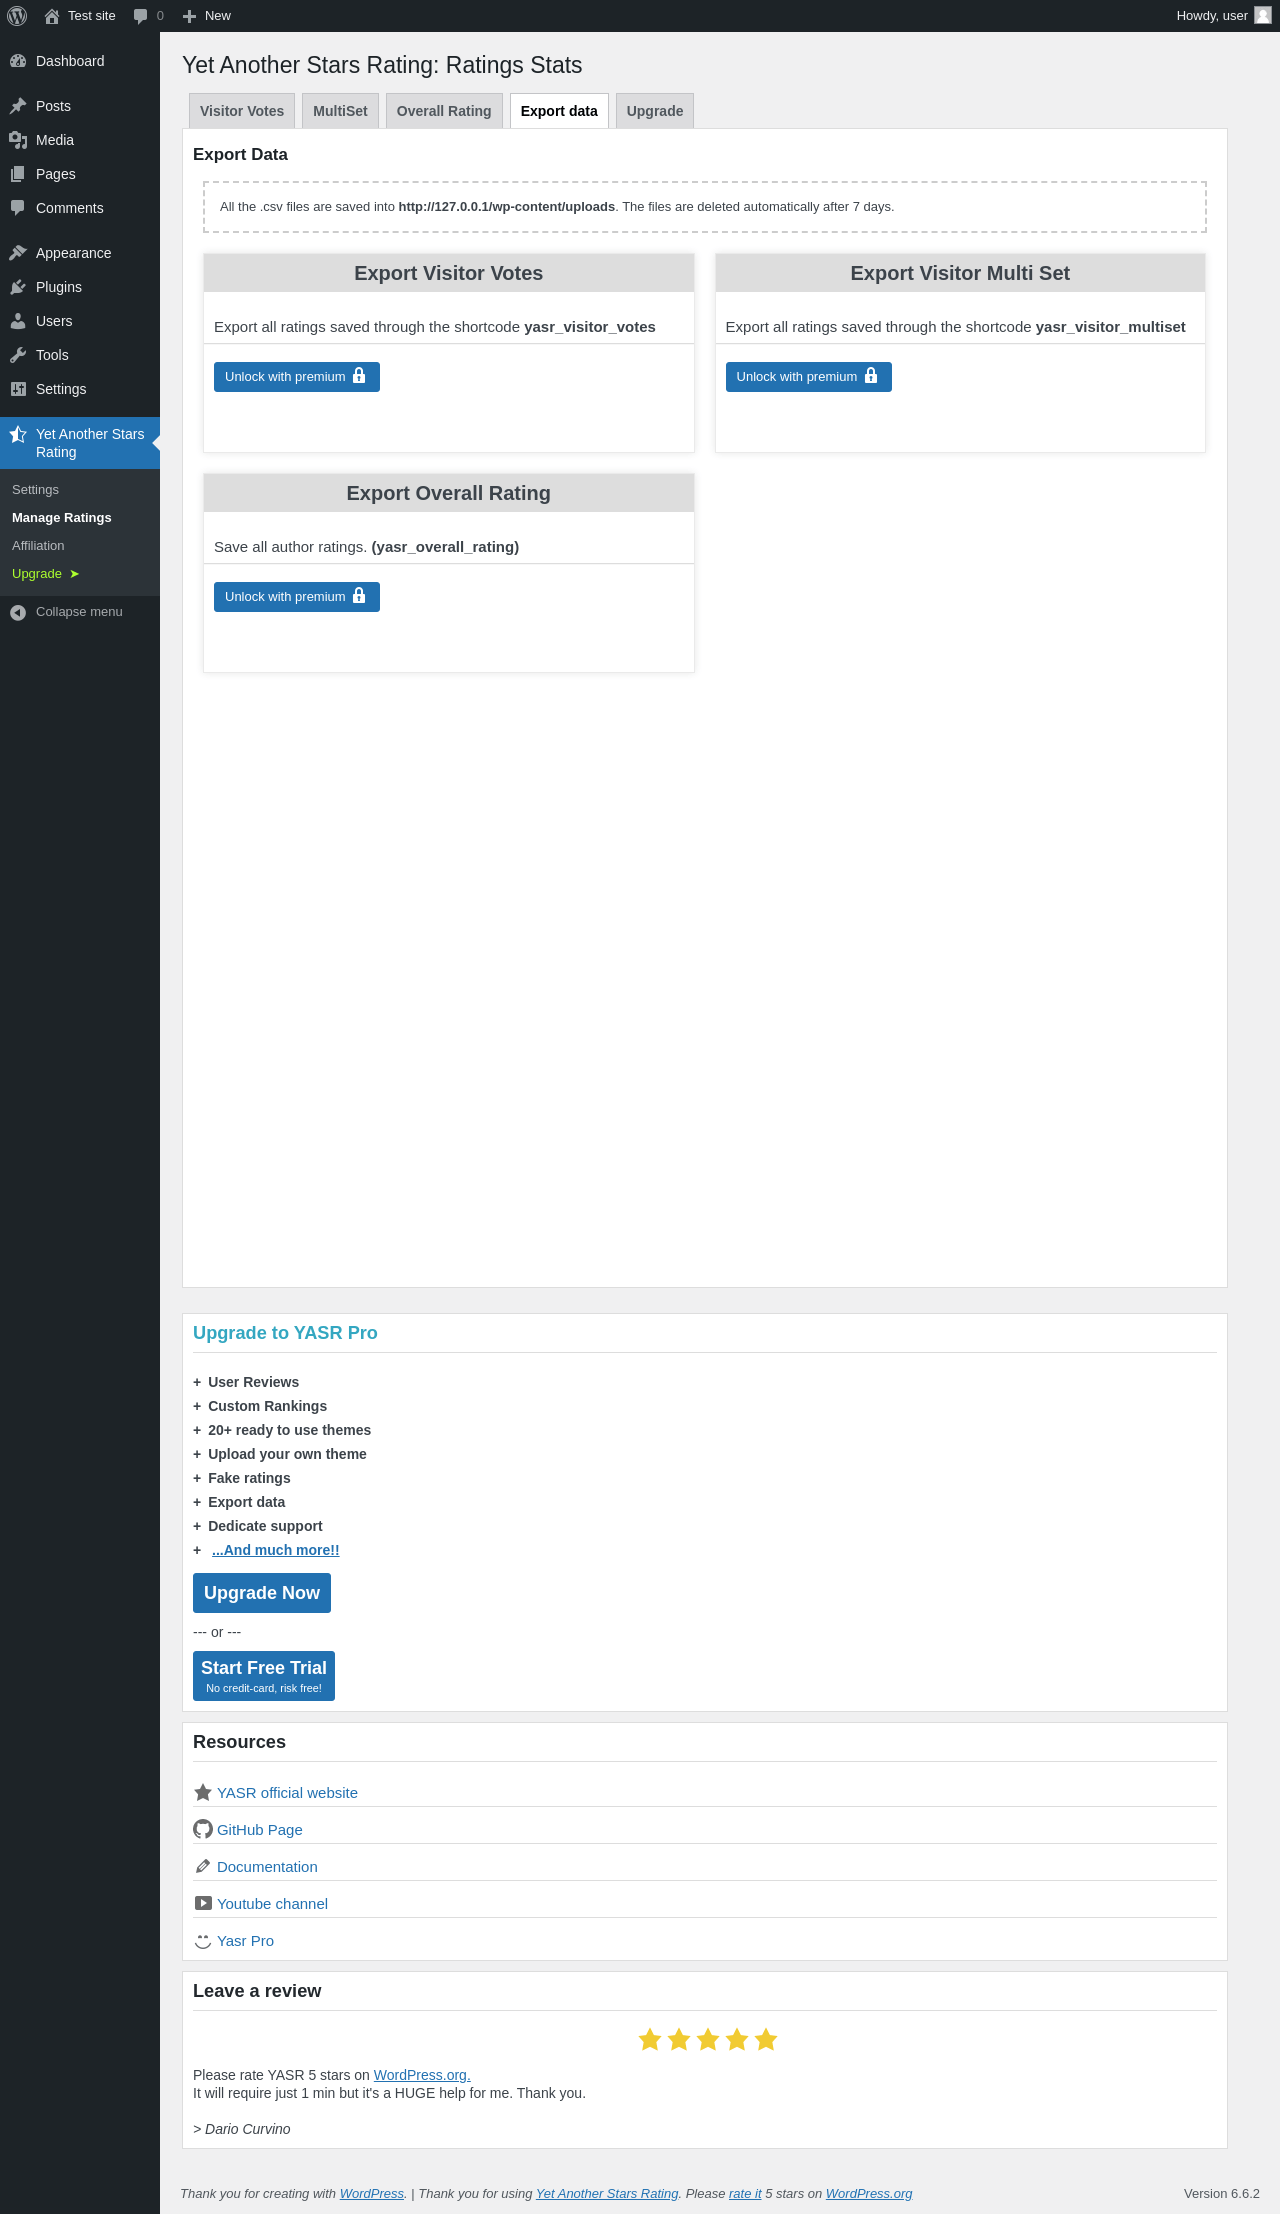The width and height of the screenshot is (1280, 2214).
Task: Click the plus New icon in admin bar
Action: tap(189, 16)
